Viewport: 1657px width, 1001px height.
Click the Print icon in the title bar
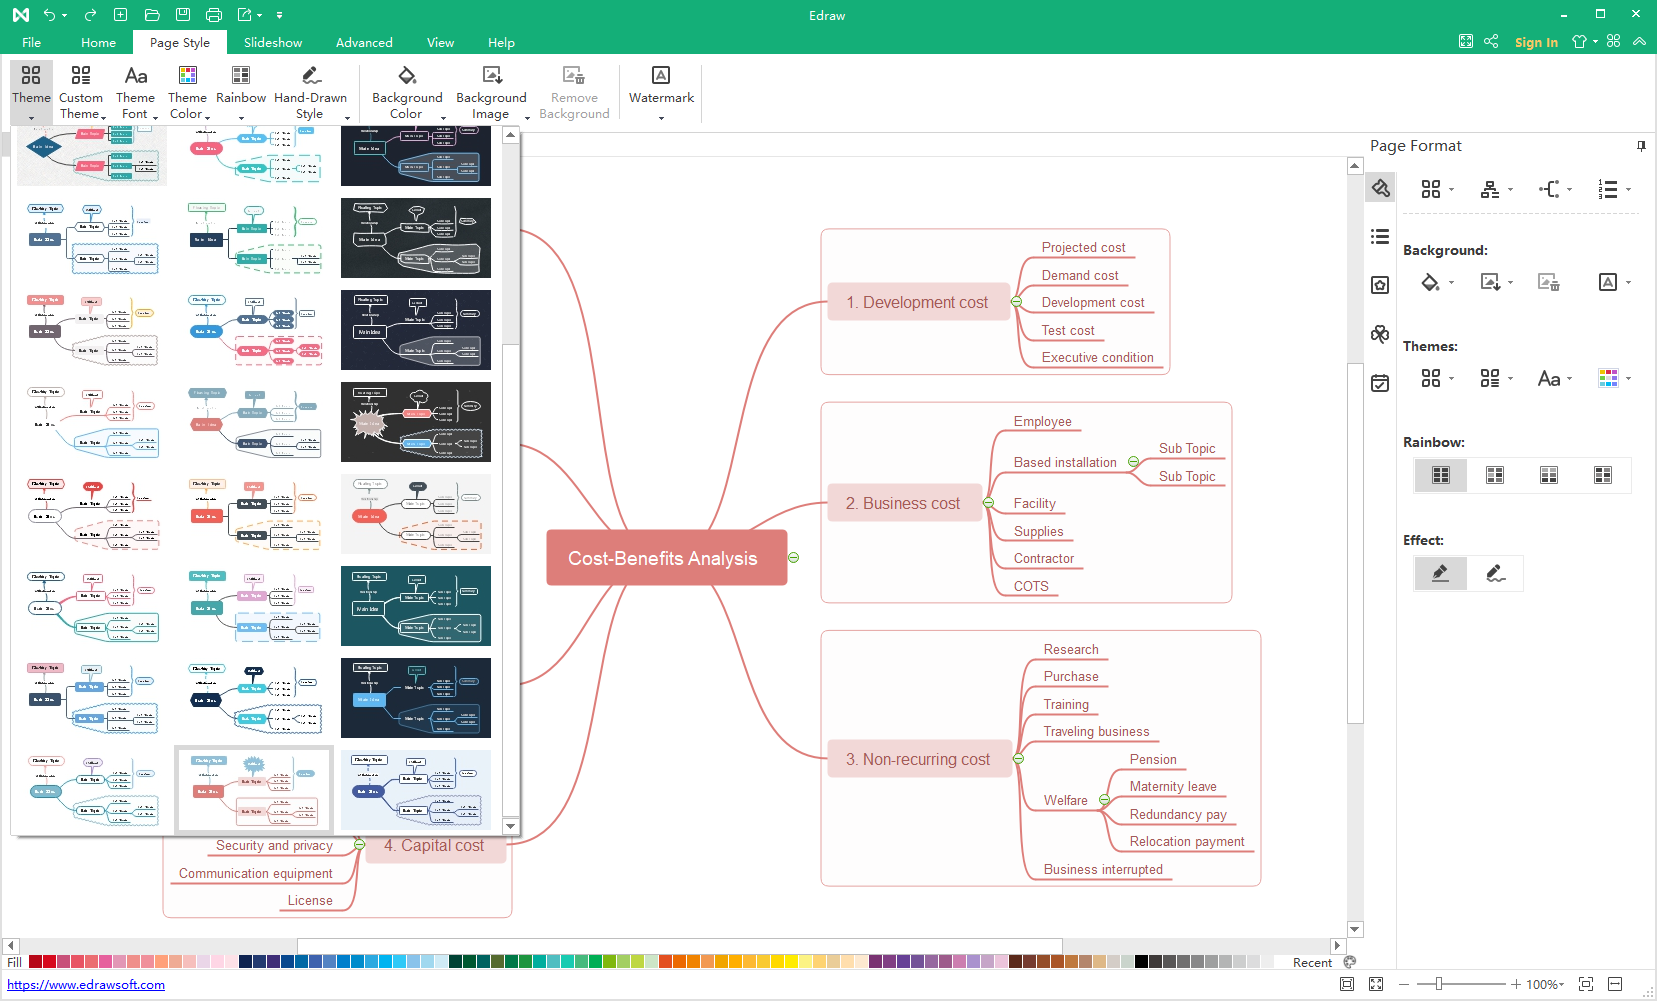213,15
